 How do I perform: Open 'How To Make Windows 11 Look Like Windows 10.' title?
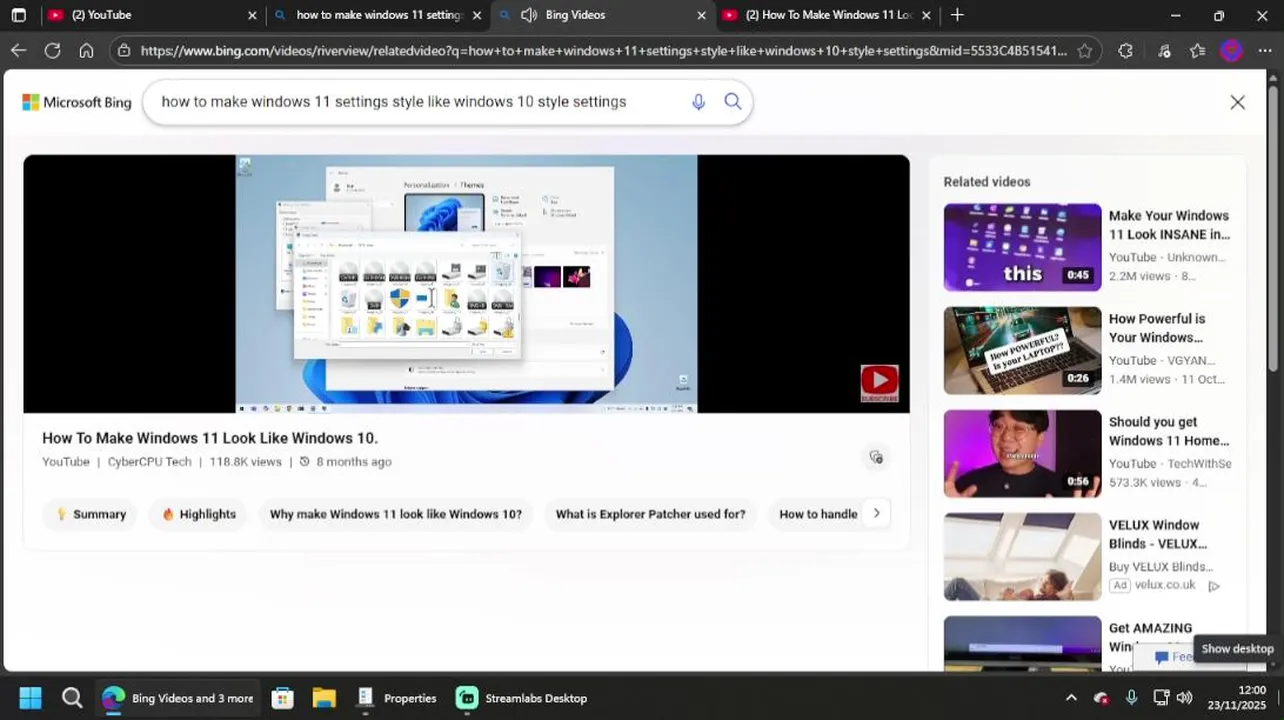pyautogui.click(x=210, y=438)
